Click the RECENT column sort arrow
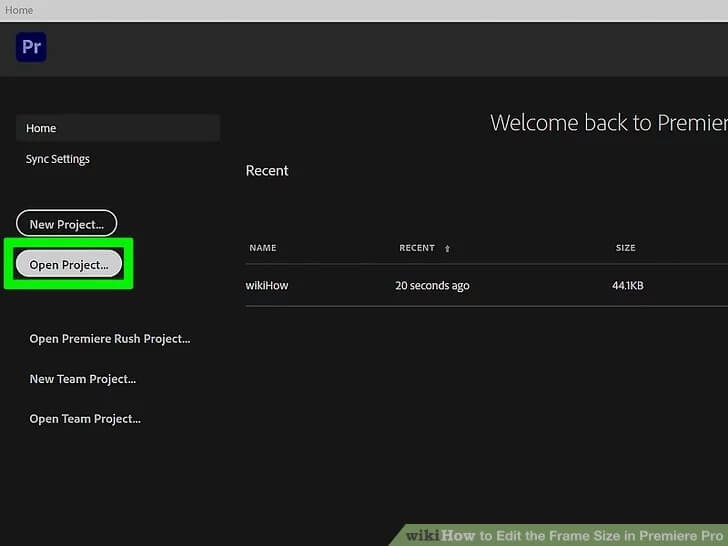 [x=447, y=248]
